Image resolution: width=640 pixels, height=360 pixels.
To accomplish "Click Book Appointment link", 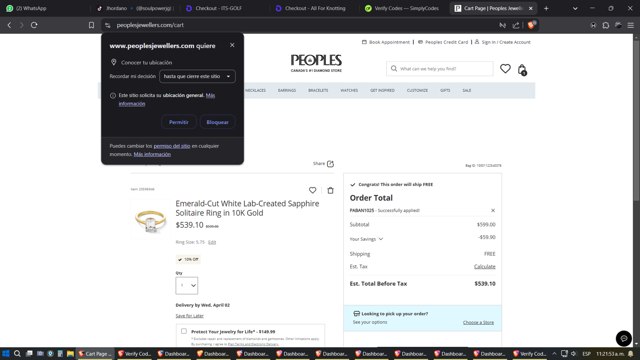I will (386, 42).
